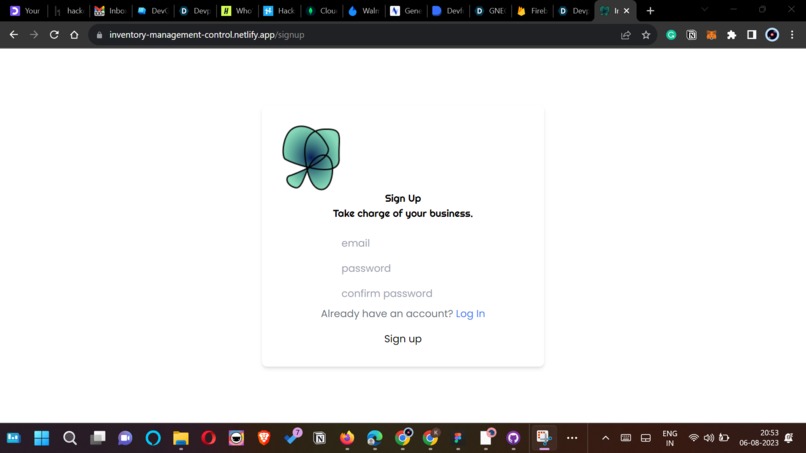Open Windows Start menu
This screenshot has height=453, width=806.
tap(42, 438)
